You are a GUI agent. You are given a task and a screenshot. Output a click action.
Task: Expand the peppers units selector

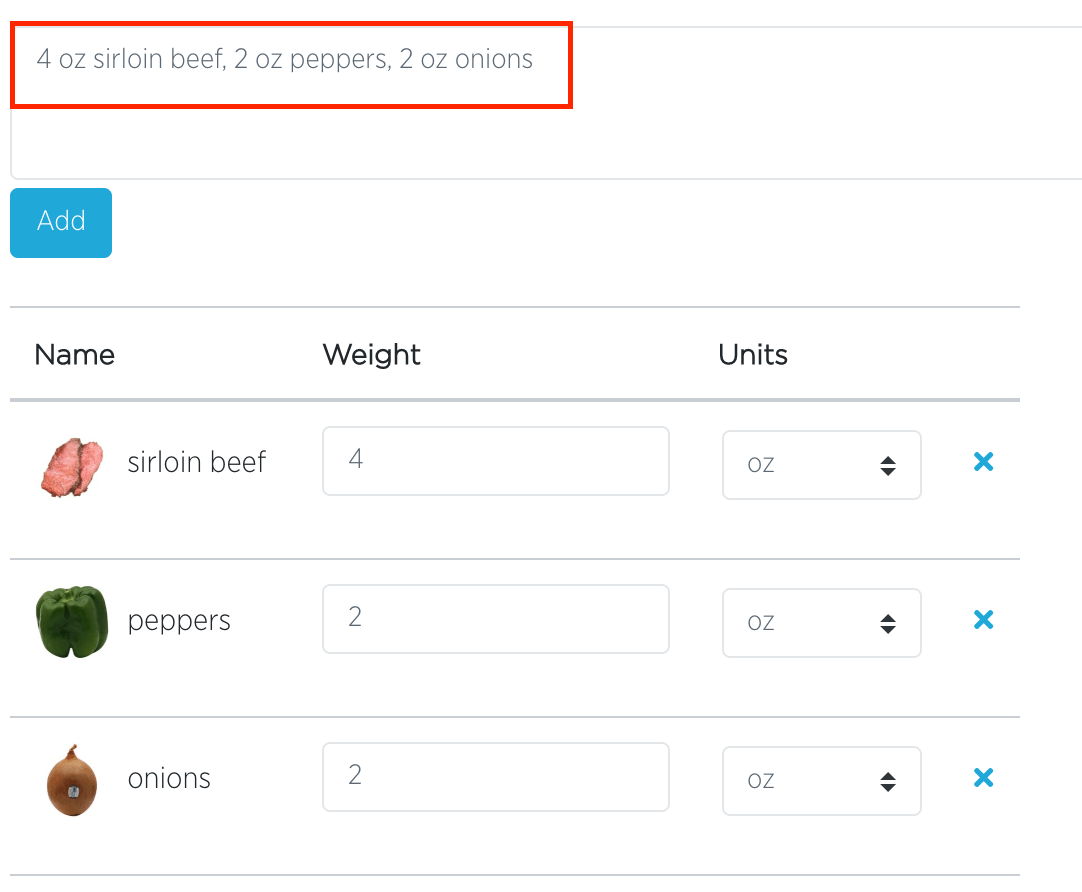coord(821,623)
